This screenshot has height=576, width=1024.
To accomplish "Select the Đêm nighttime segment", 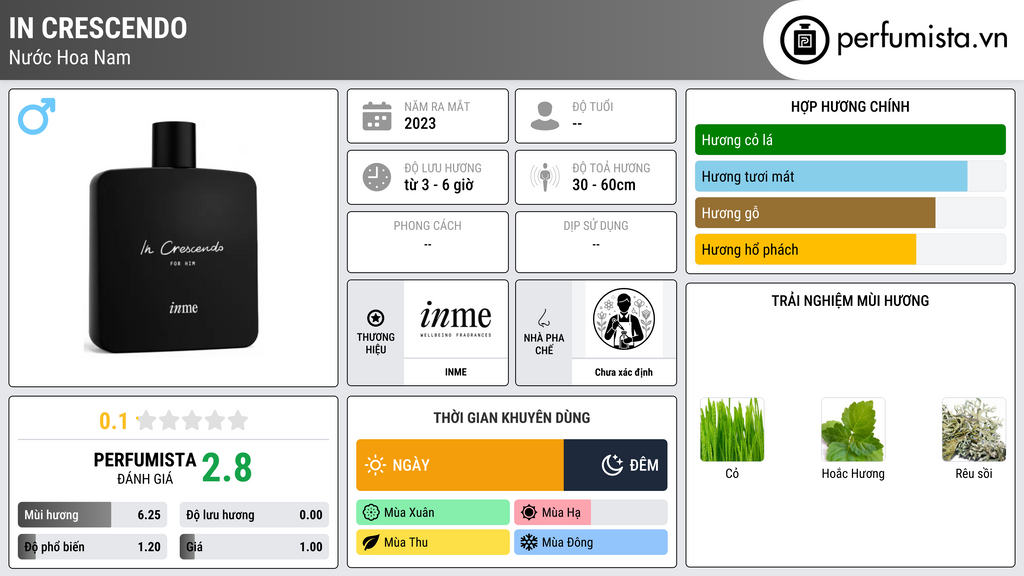I will (615, 465).
